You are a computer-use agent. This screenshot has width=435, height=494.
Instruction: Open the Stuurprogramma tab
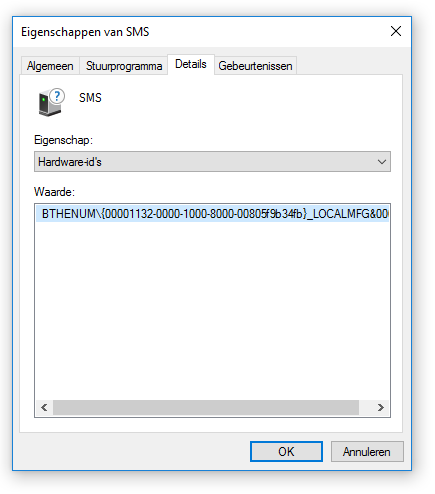click(124, 66)
